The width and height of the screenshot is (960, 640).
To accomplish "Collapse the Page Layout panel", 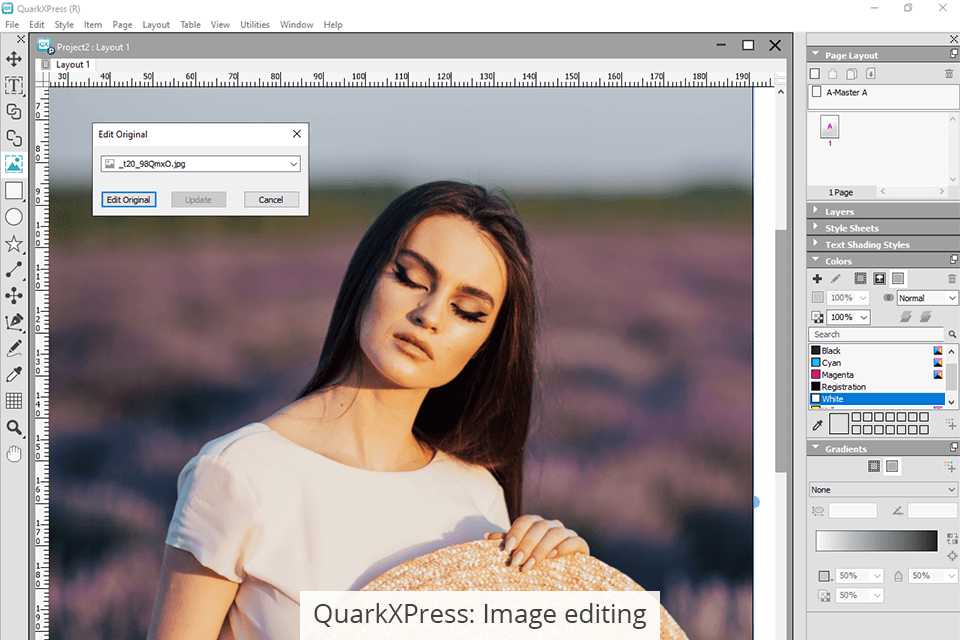I will tap(816, 55).
